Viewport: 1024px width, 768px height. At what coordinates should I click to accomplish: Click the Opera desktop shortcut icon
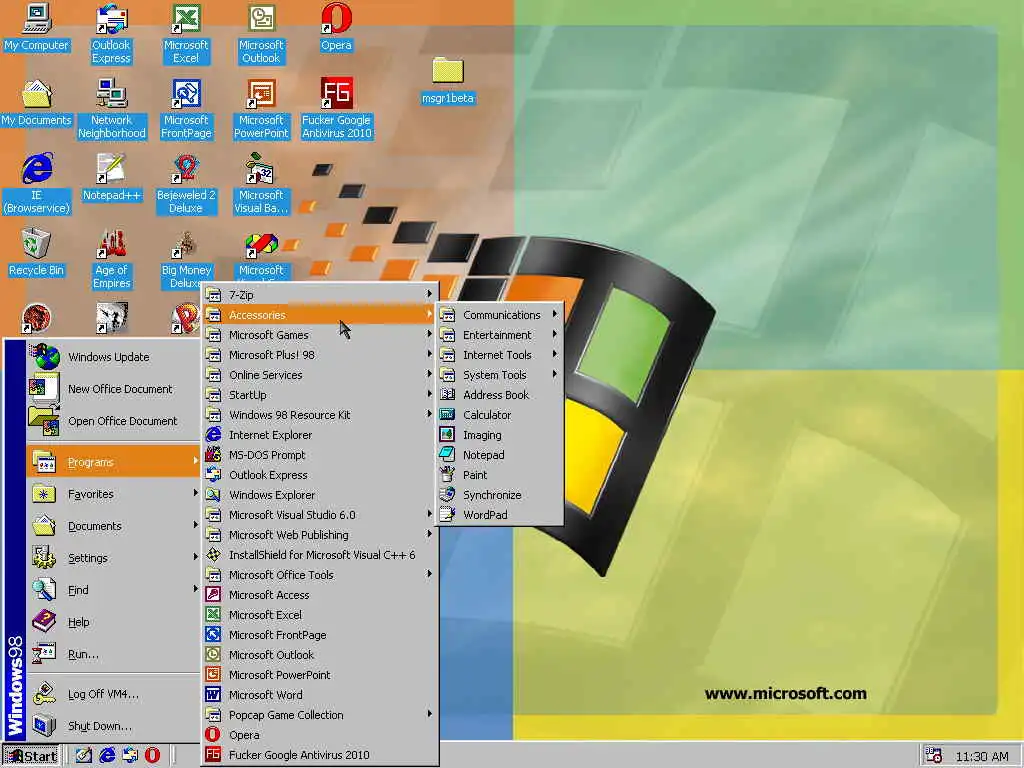(x=336, y=28)
